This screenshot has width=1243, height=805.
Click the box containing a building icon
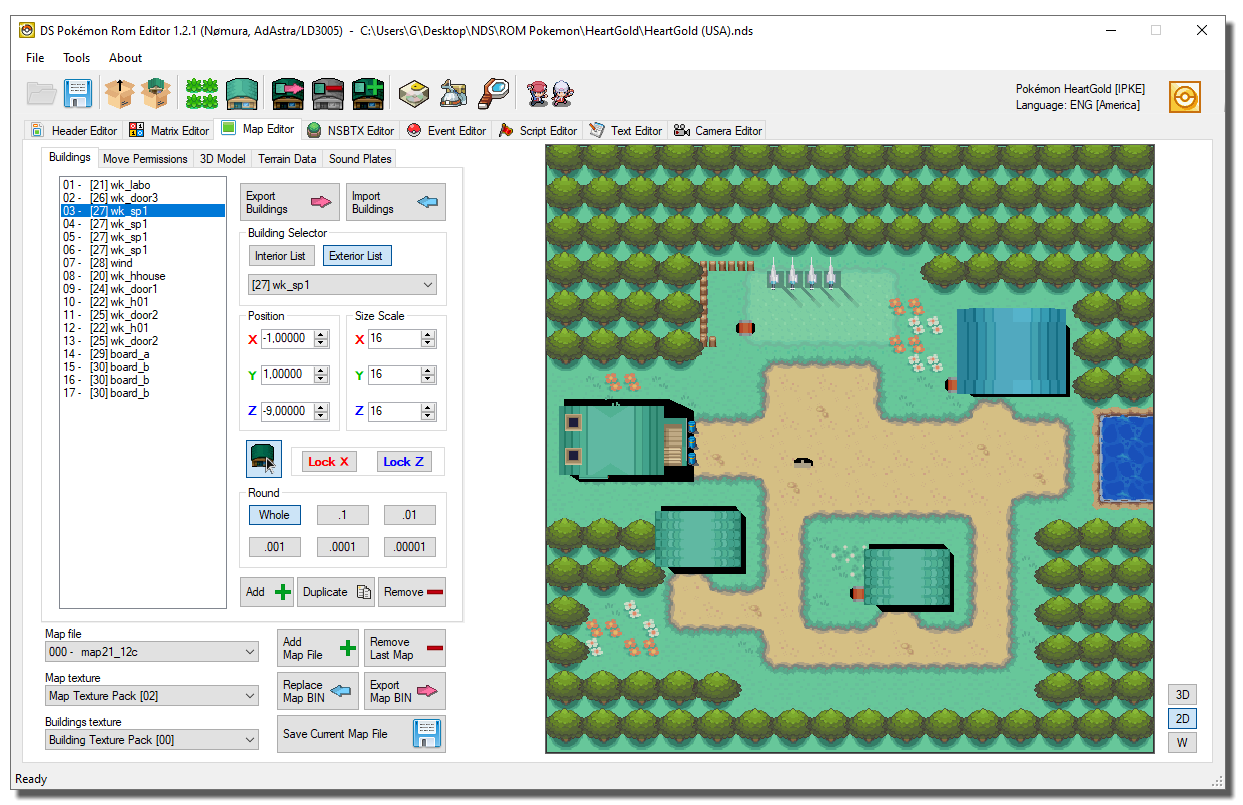(x=155, y=94)
